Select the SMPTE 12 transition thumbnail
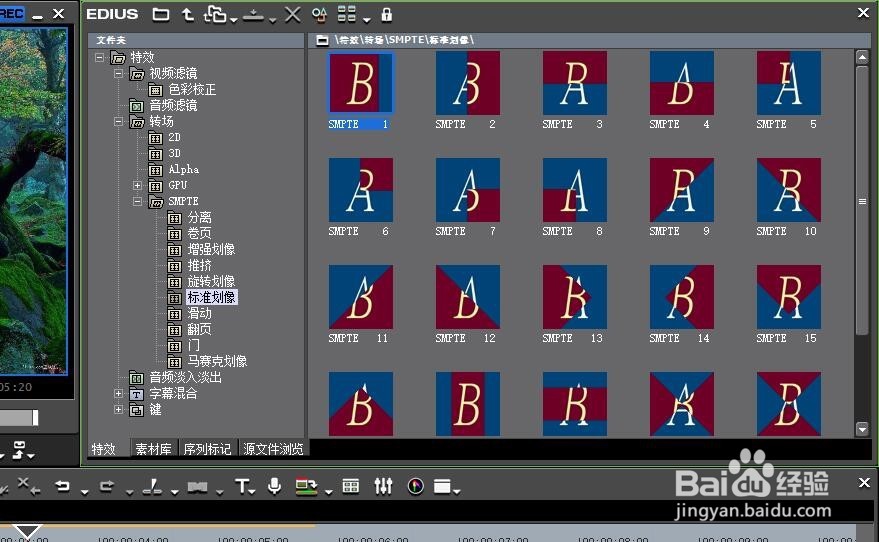The height and width of the screenshot is (542, 879). 468,297
